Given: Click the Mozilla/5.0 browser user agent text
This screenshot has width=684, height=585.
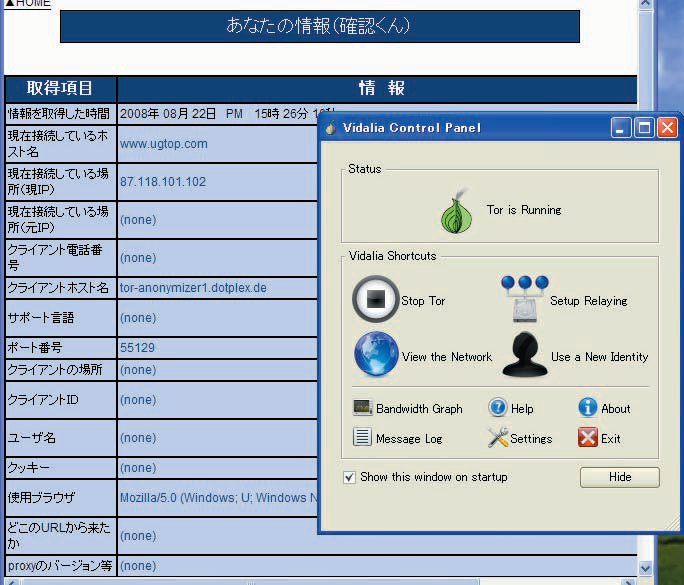Looking at the screenshot, I should pos(219,498).
